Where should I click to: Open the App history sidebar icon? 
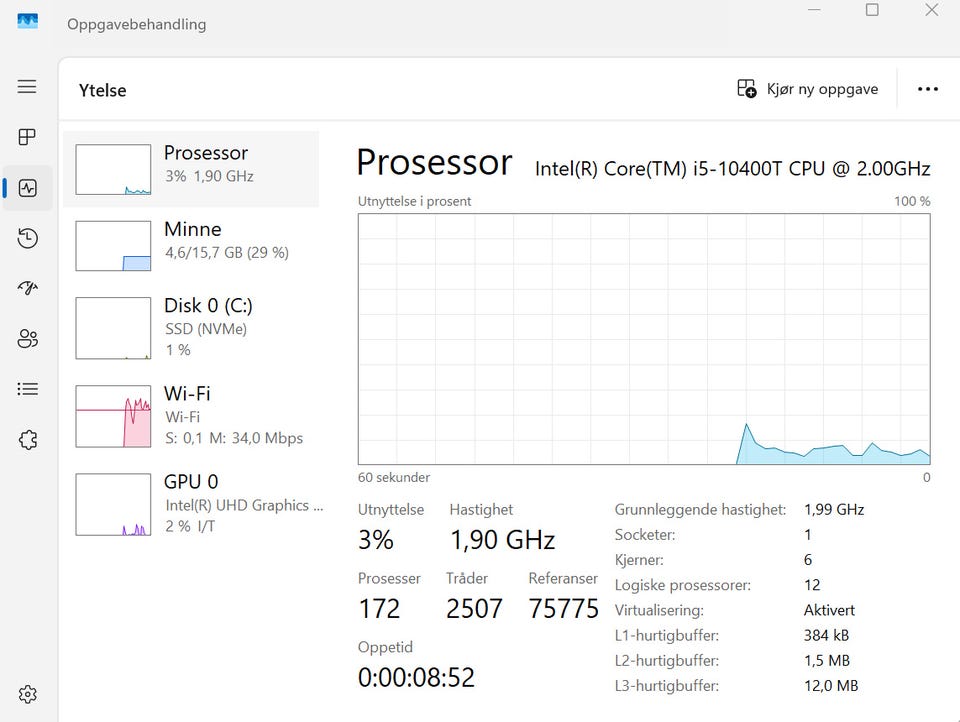(28, 238)
